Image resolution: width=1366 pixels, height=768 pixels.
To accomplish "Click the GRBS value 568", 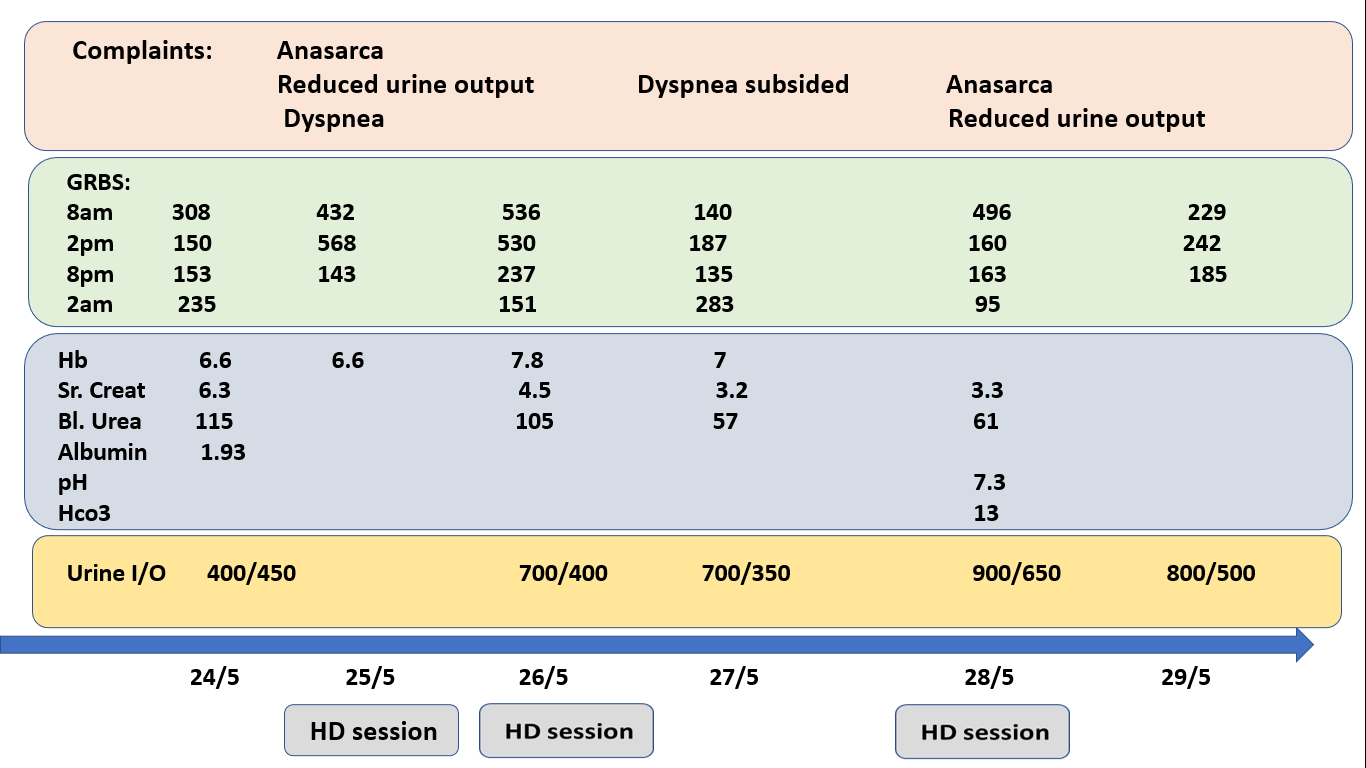I will tap(336, 244).
